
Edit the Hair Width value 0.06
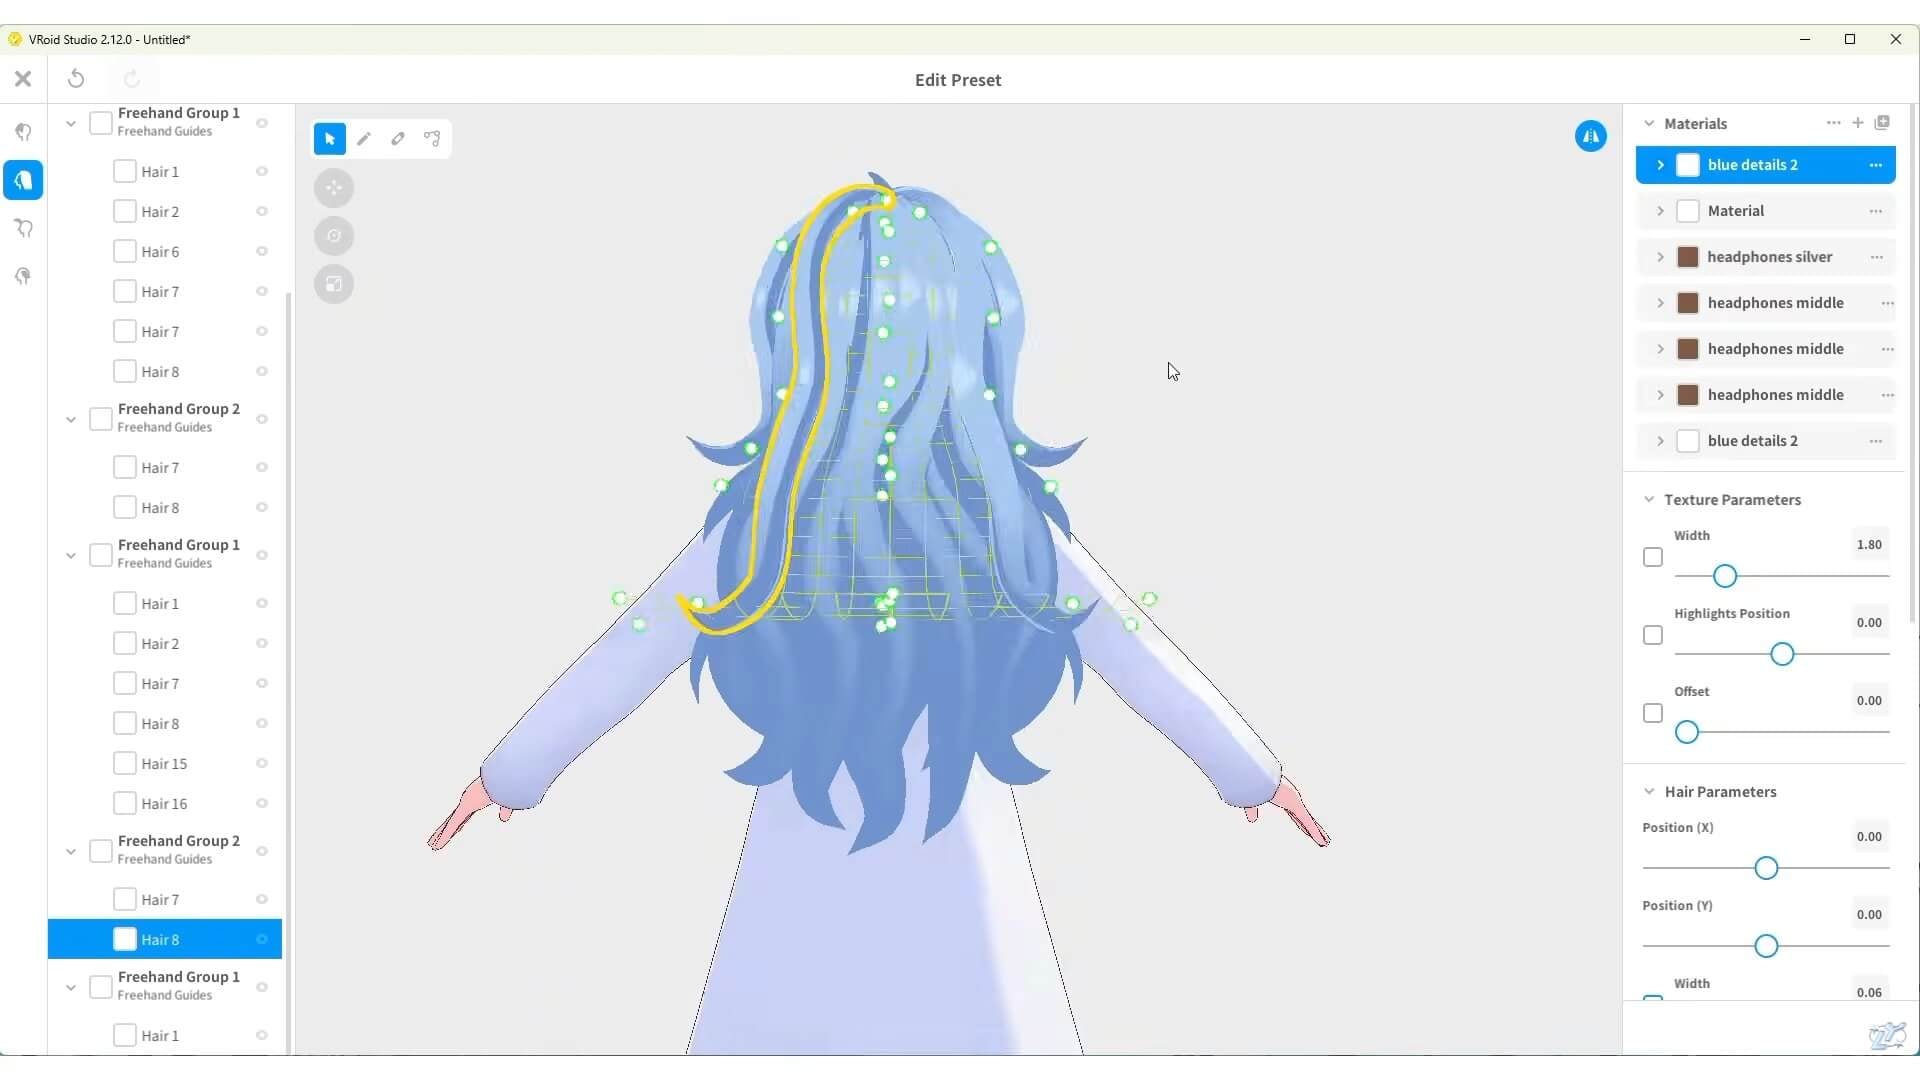[x=1868, y=992]
